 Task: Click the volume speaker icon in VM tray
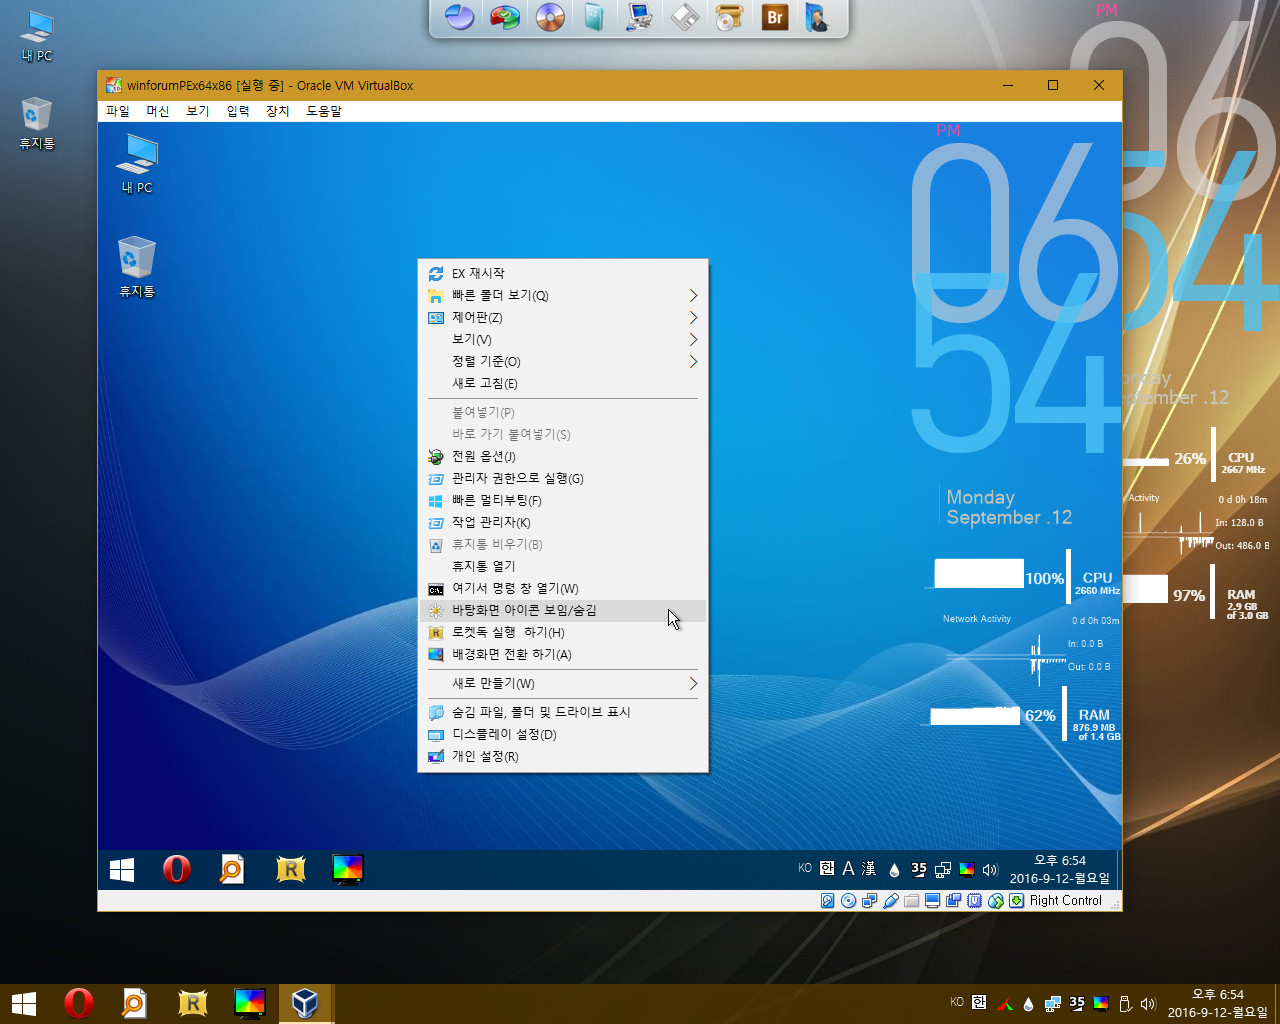pos(990,870)
